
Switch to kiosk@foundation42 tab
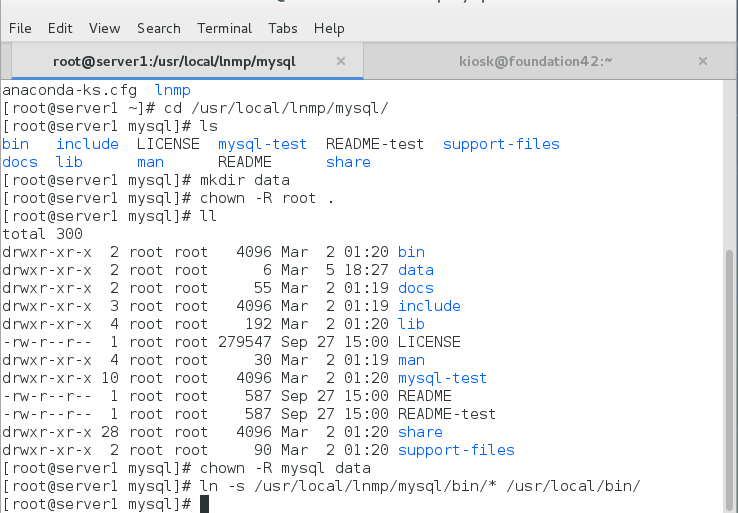536,61
